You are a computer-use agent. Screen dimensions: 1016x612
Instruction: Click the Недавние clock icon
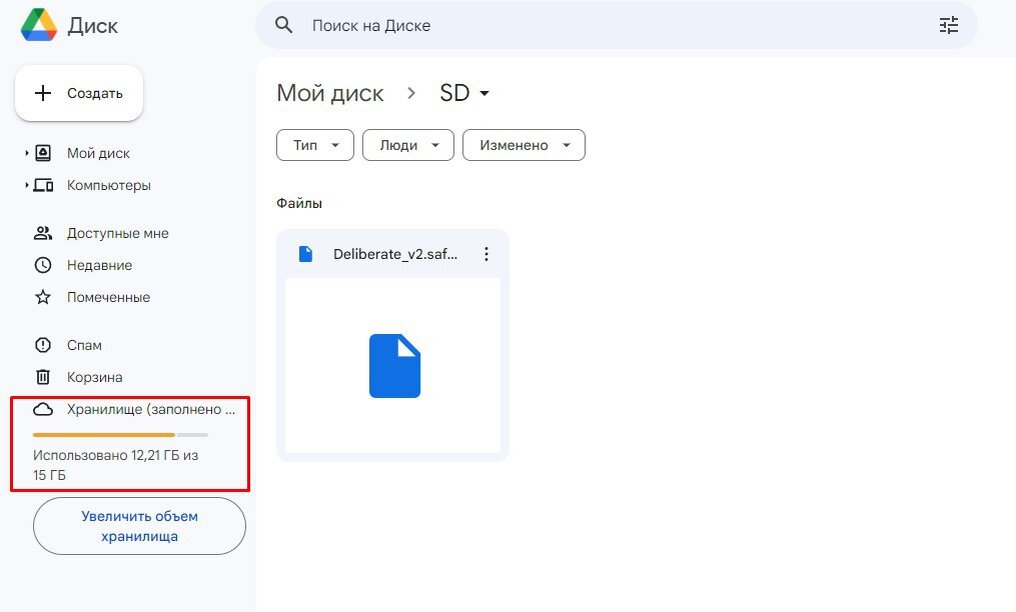click(43, 265)
